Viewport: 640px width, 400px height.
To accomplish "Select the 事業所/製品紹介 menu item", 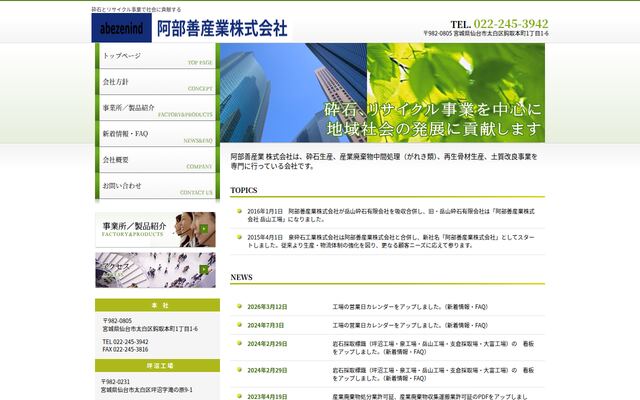I will pos(158,108).
